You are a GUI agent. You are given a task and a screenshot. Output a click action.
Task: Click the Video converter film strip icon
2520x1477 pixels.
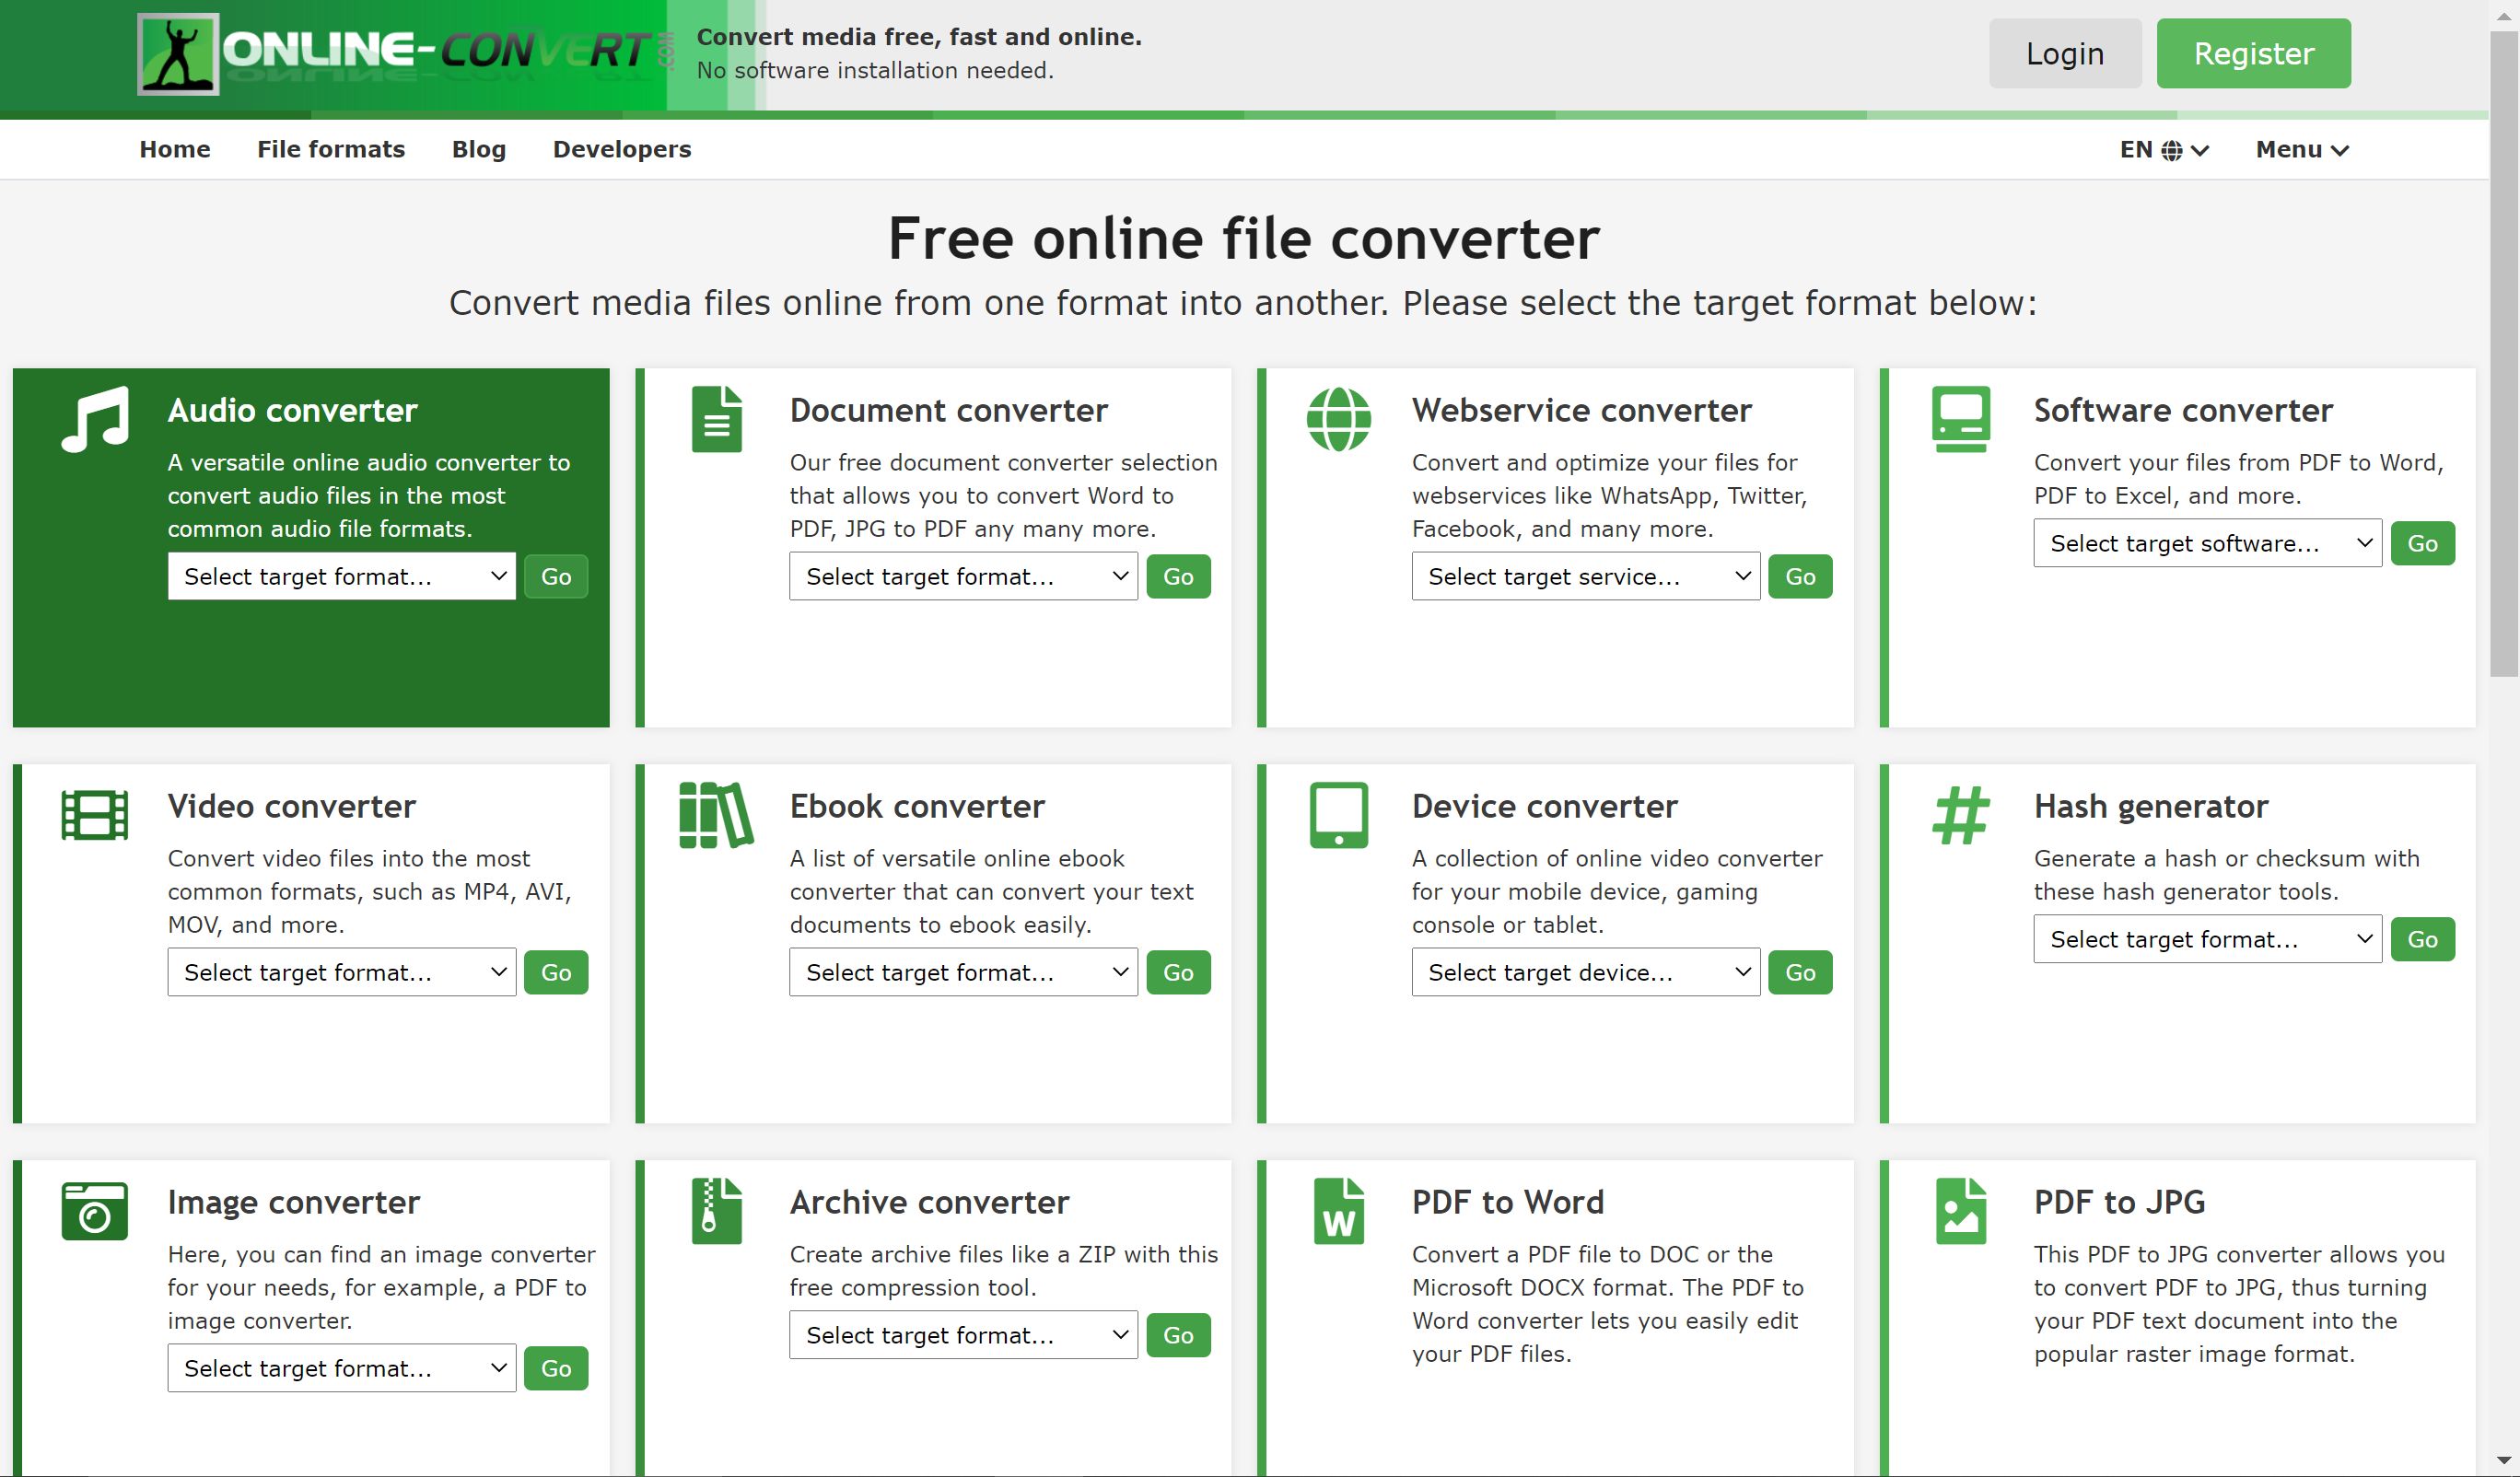96,814
